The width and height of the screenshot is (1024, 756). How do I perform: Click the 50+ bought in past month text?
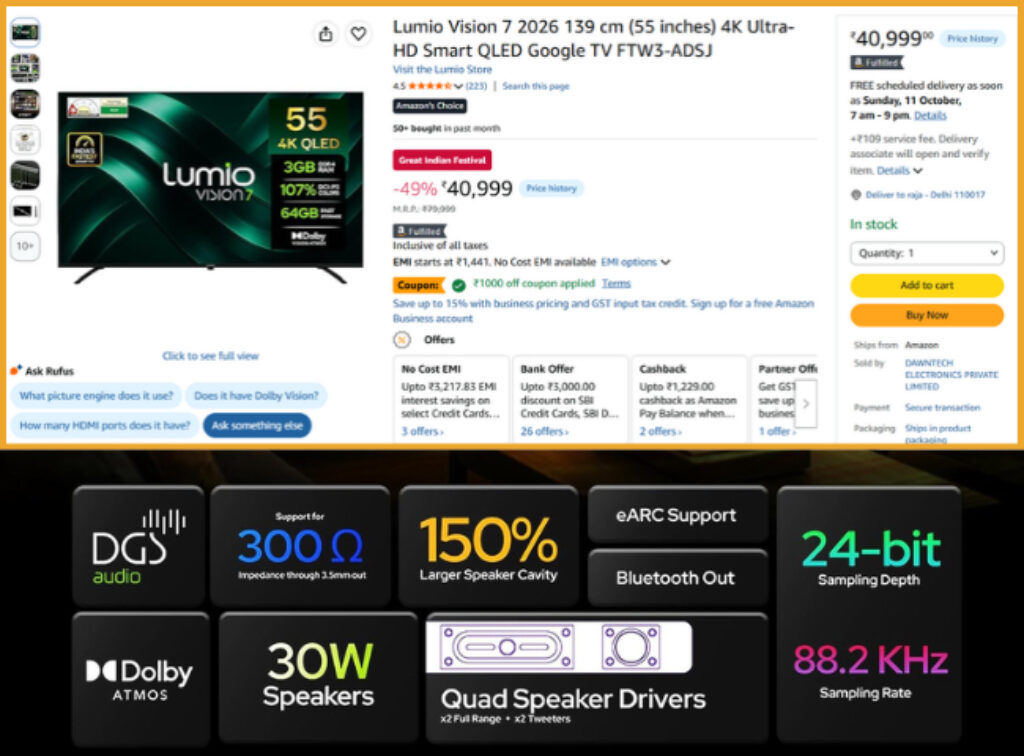[446, 129]
